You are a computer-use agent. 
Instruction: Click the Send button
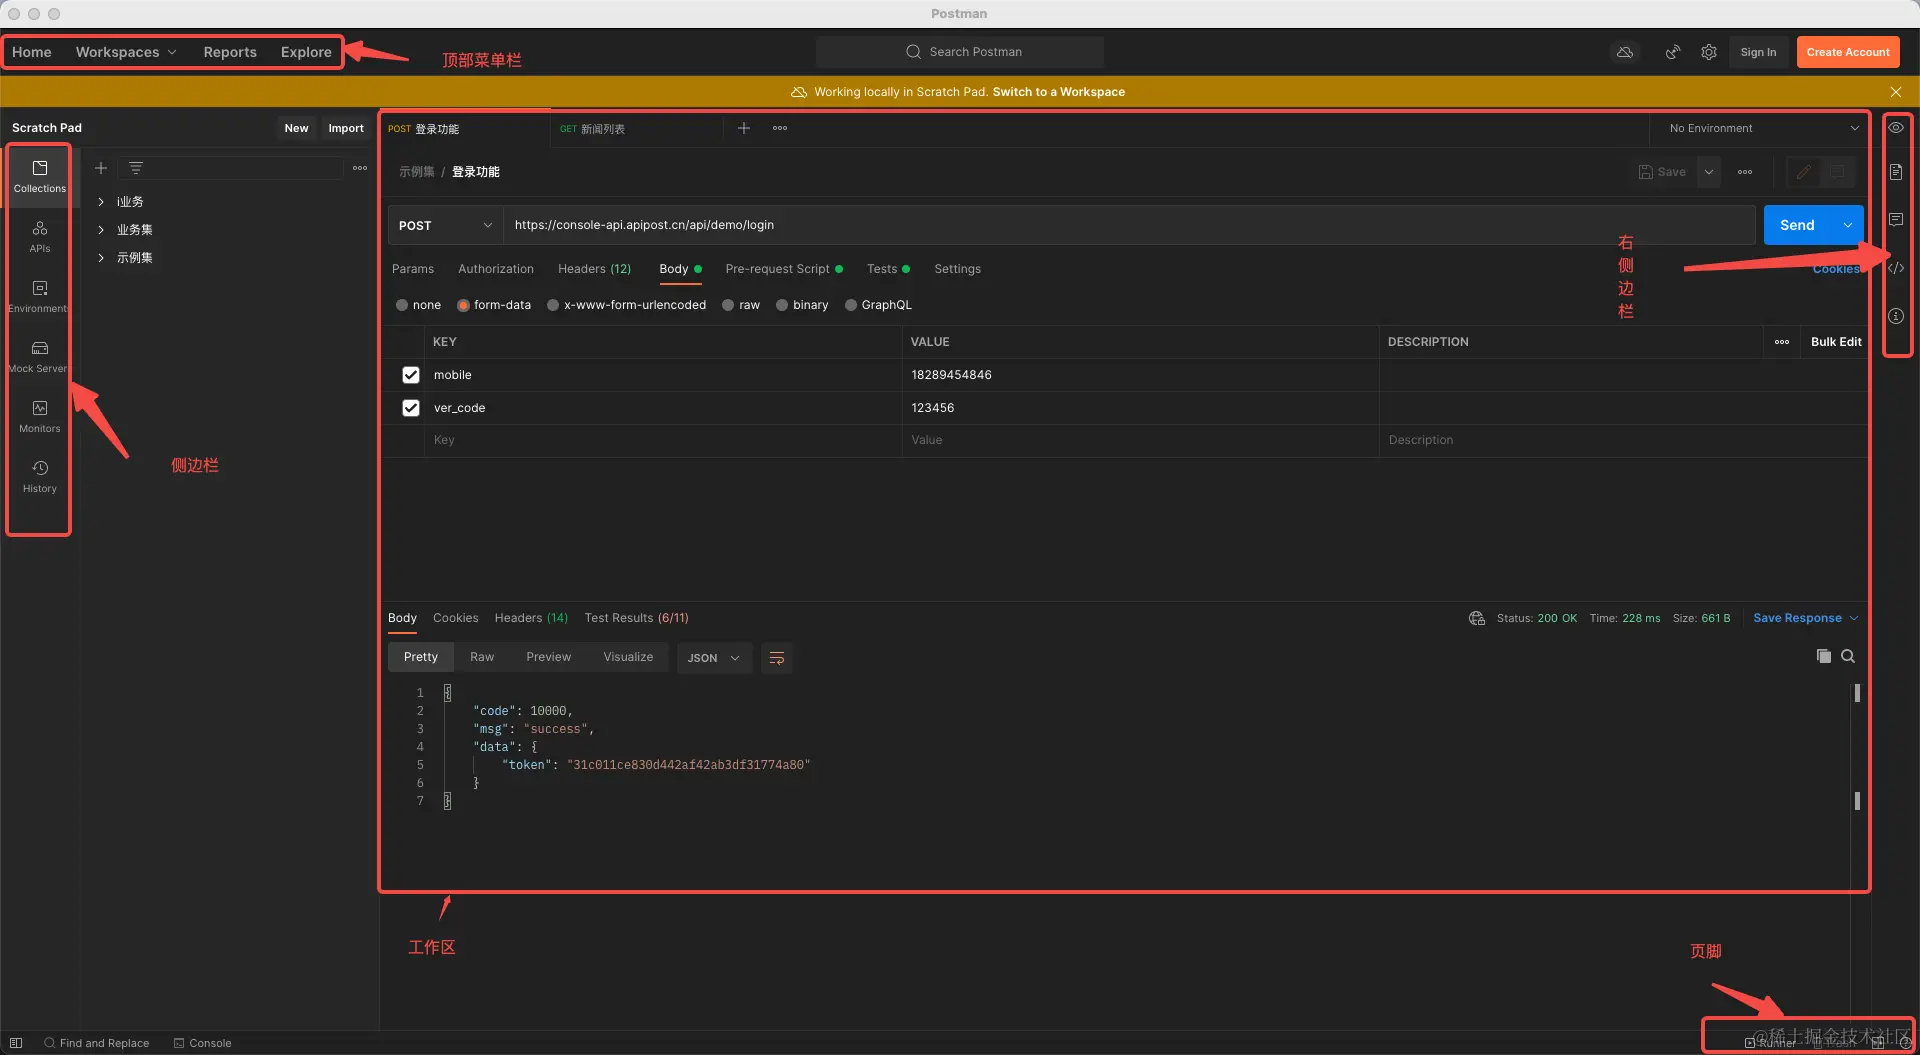click(x=1798, y=225)
